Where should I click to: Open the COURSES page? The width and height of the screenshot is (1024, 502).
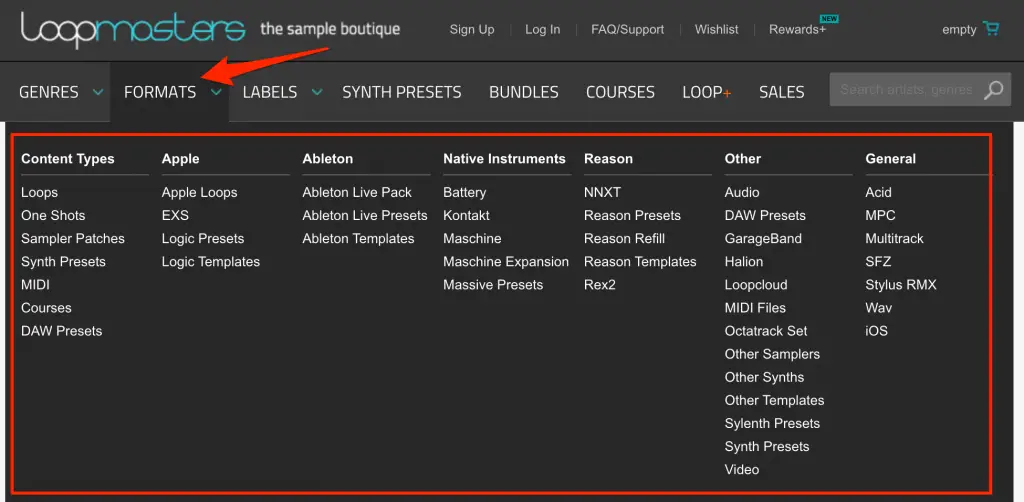coord(620,92)
